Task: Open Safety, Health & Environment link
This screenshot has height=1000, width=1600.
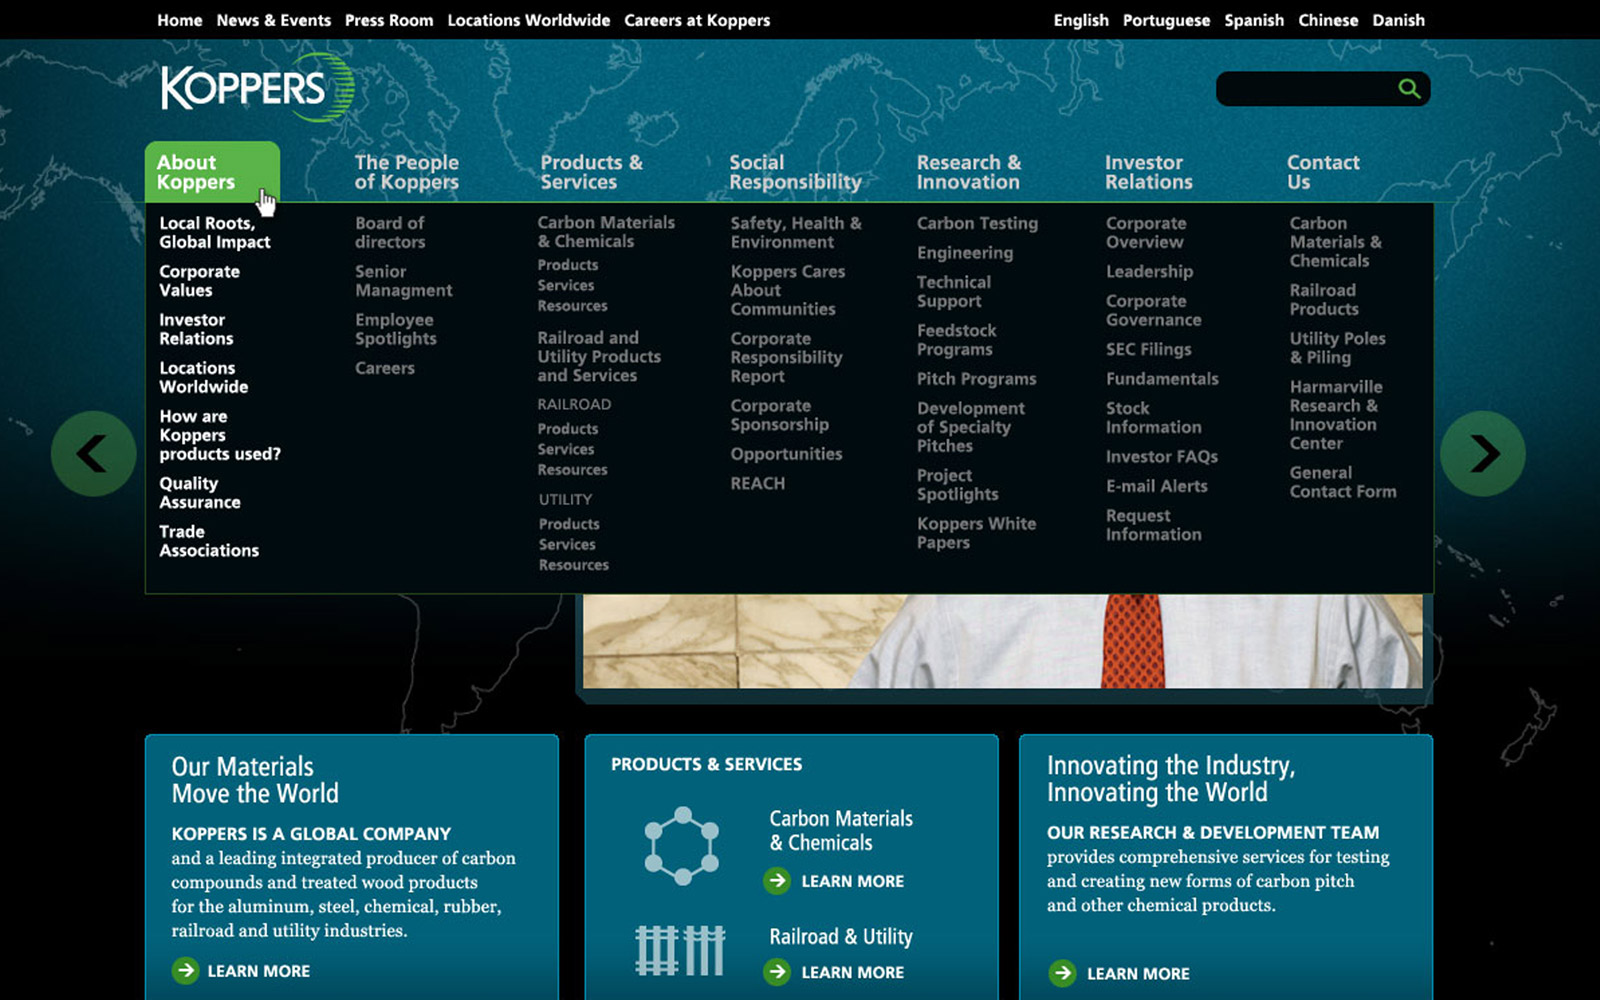Action: coord(796,232)
